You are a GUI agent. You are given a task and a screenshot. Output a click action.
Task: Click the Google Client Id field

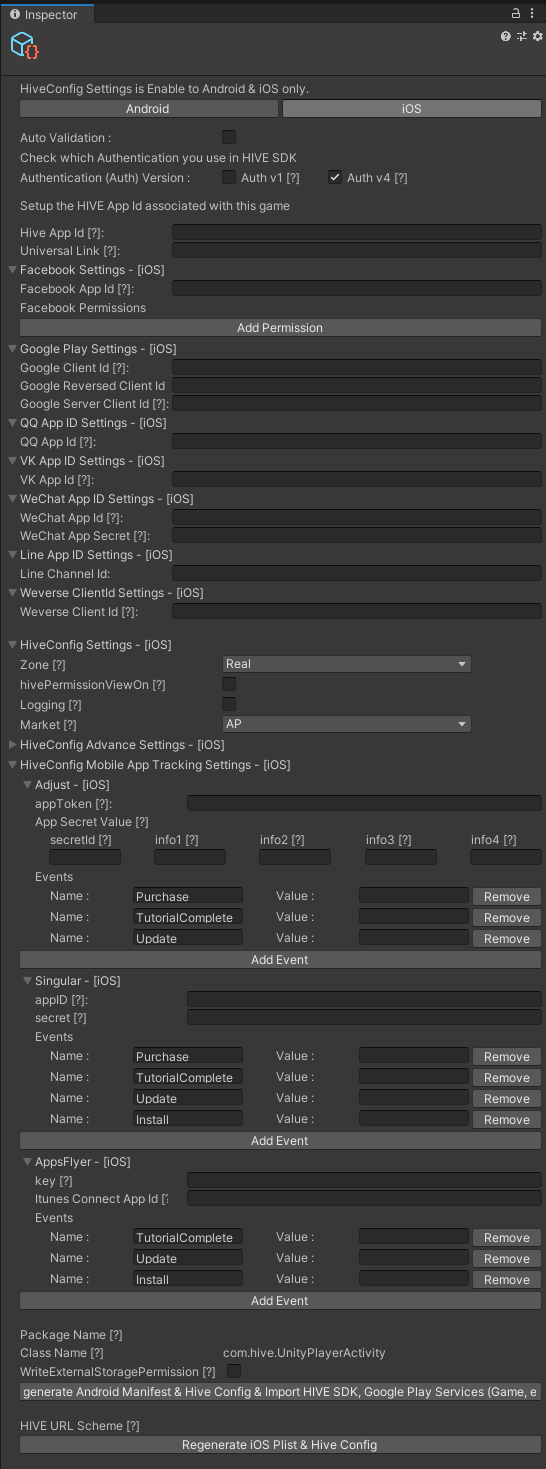(357, 368)
